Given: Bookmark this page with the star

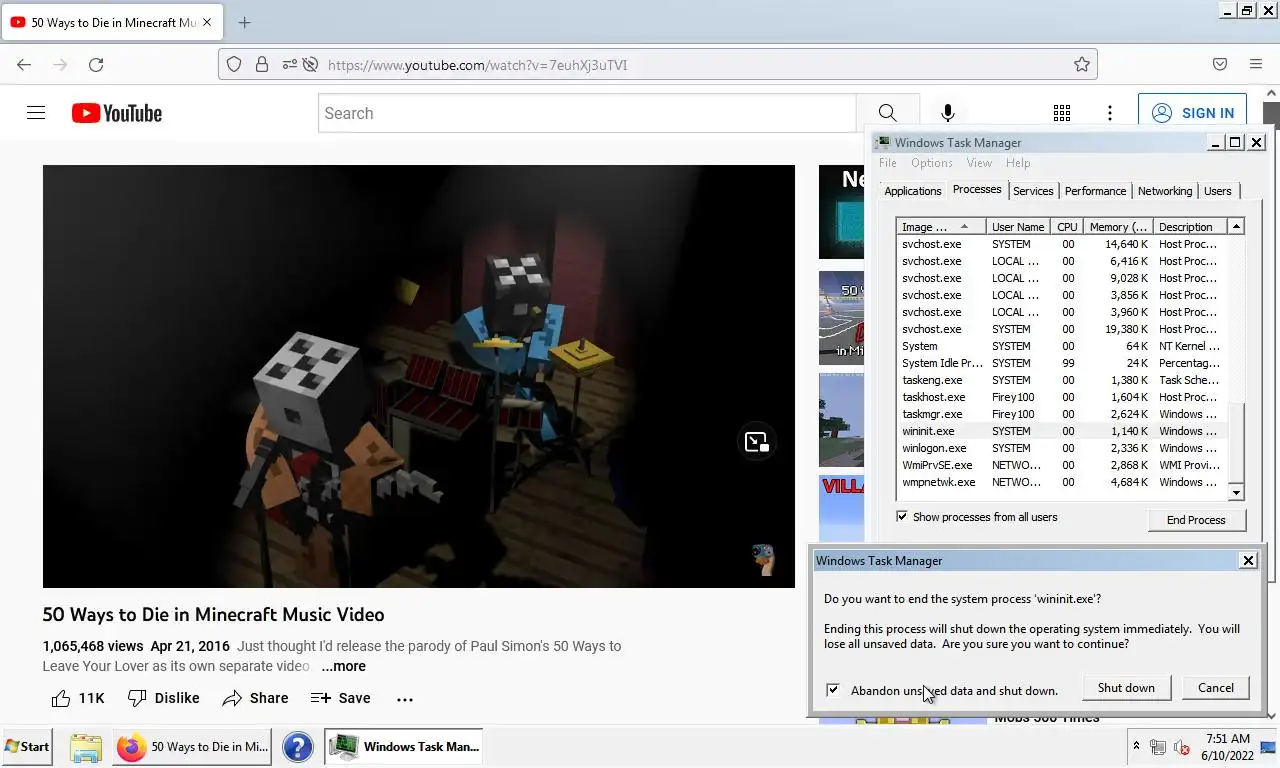Looking at the screenshot, I should [1082, 65].
